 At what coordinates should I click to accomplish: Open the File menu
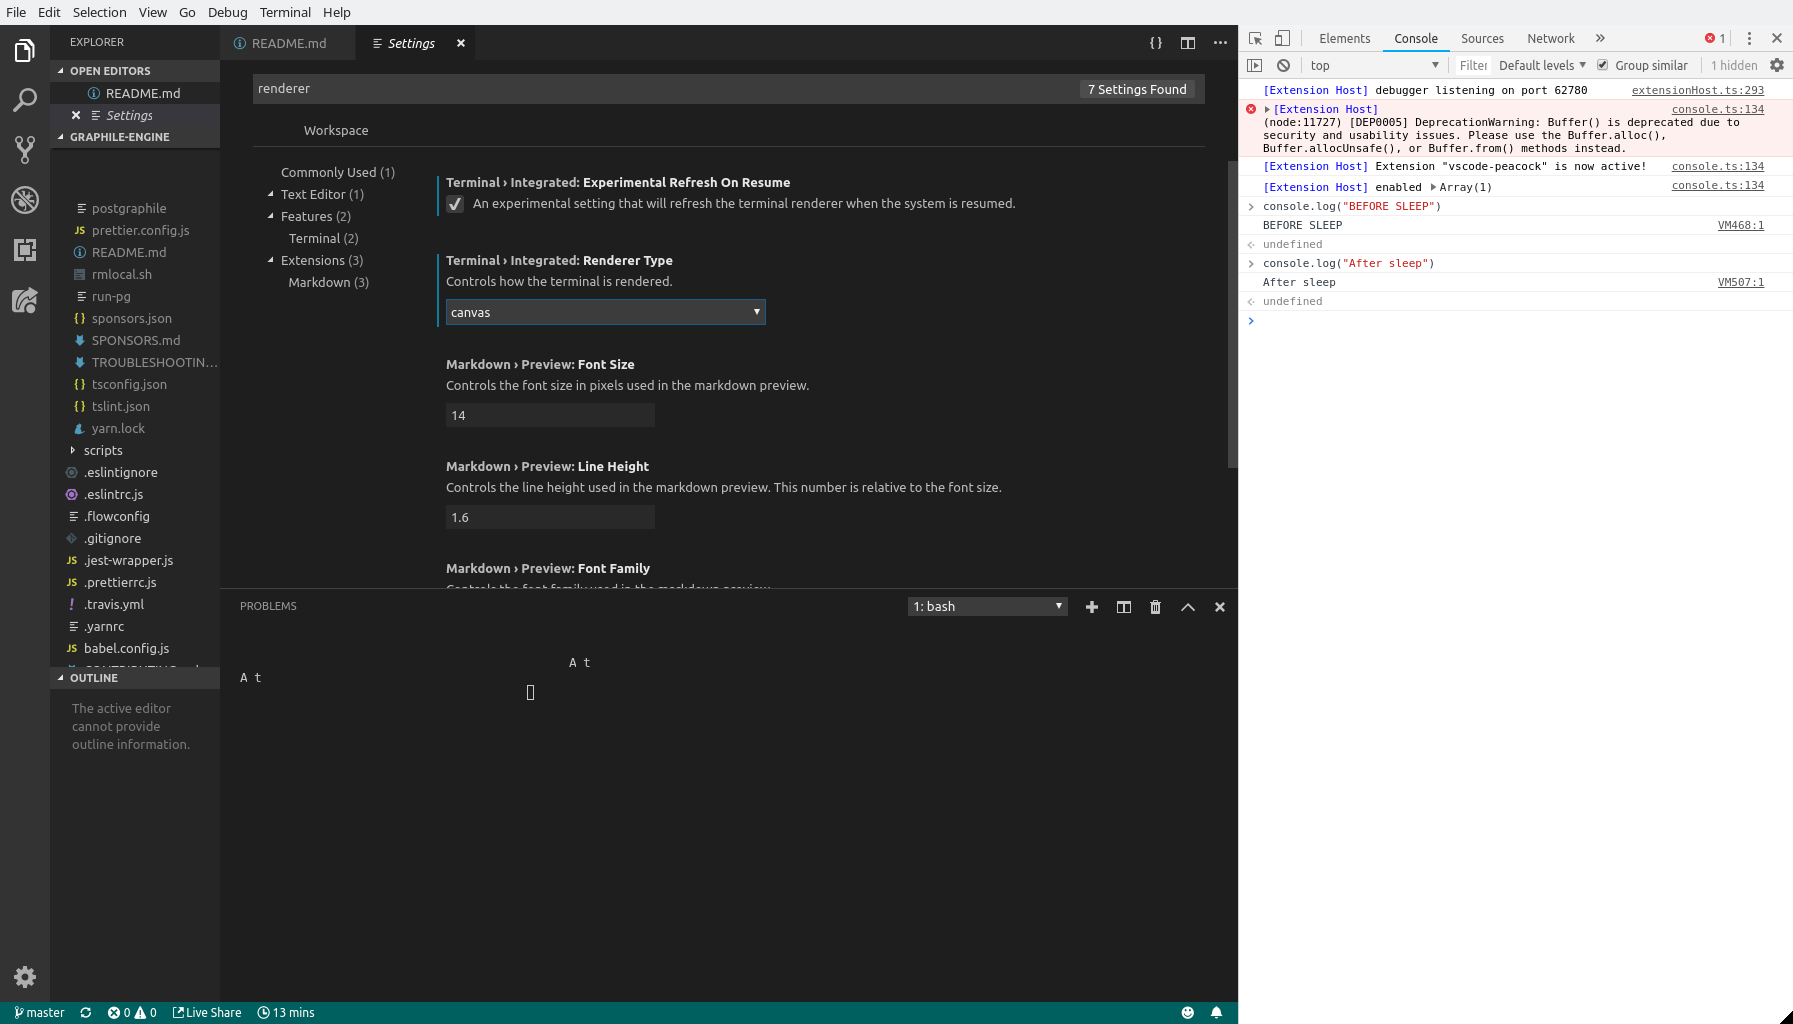(x=16, y=12)
